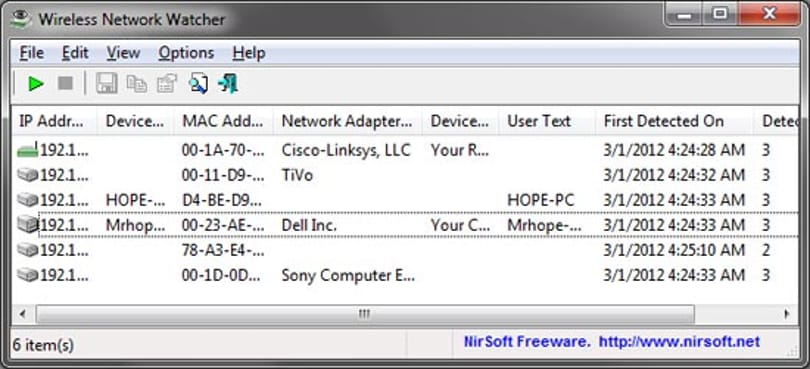The height and width of the screenshot is (369, 810).
Task: Open the Options menu
Action: [186, 53]
